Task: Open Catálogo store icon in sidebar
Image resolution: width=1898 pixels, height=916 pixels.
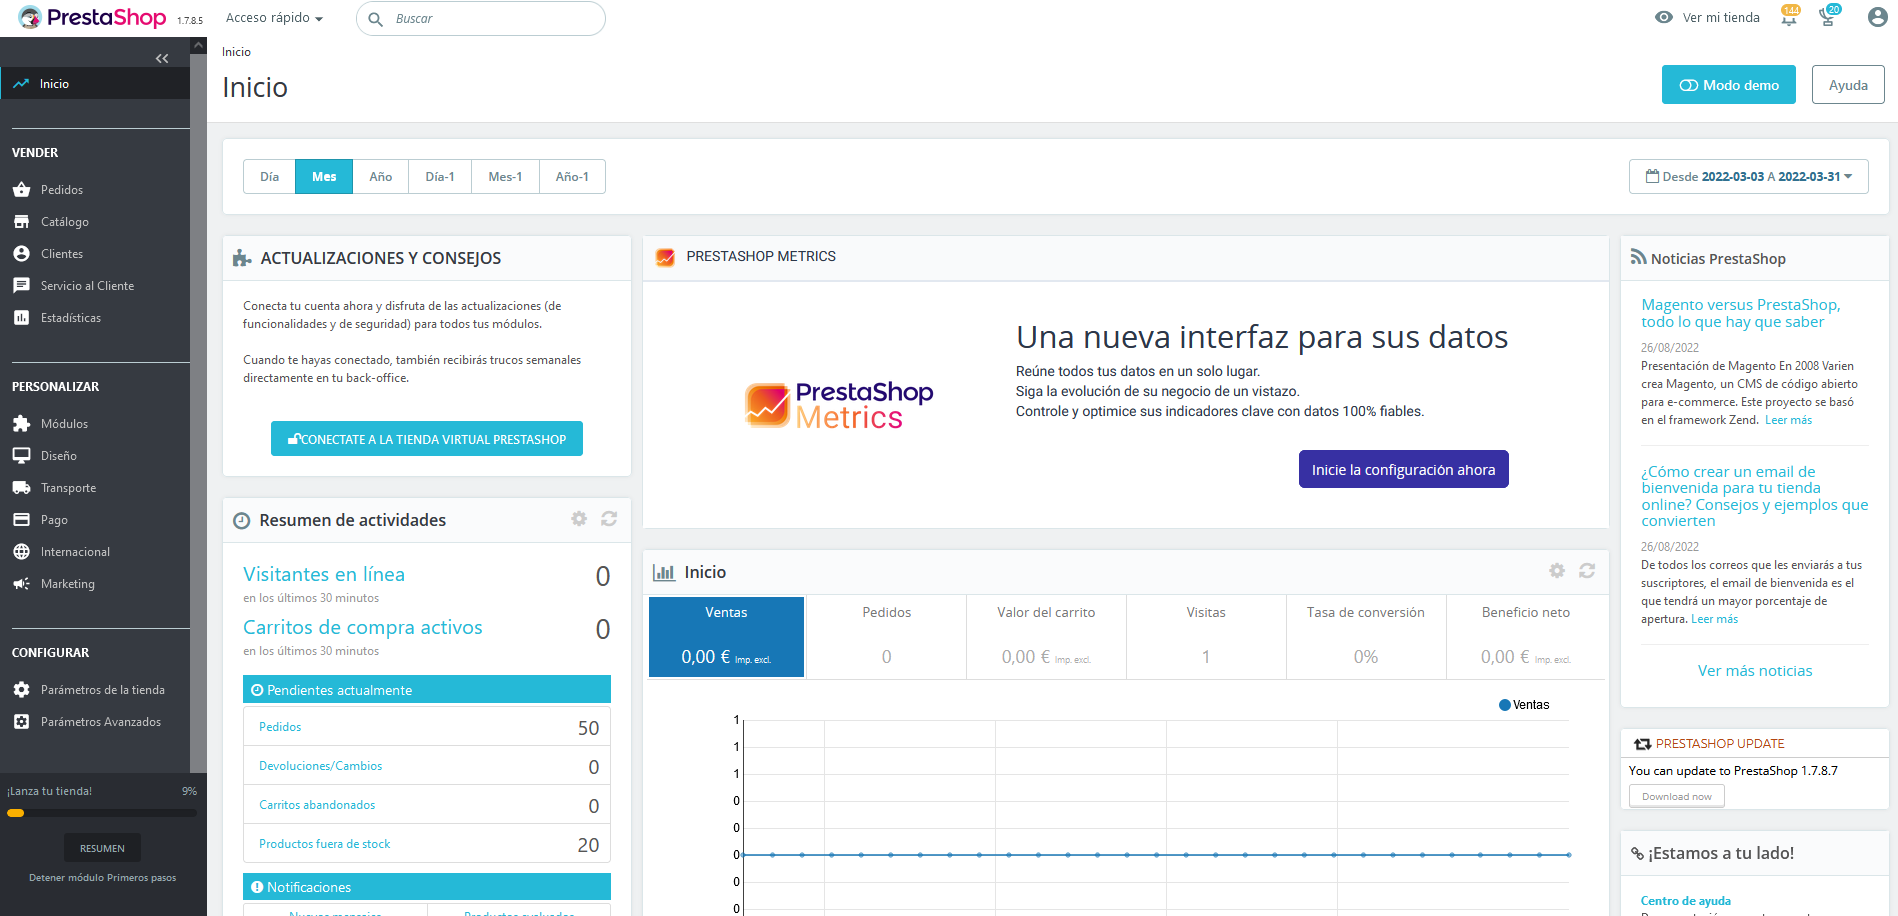Action: coord(21,221)
